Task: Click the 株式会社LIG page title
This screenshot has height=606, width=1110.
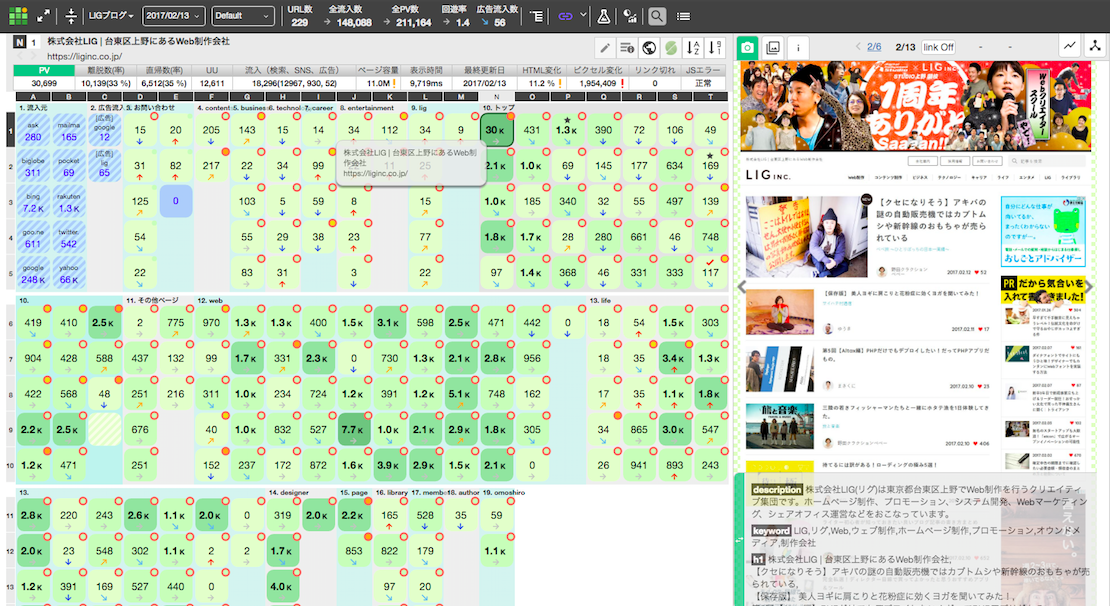Action: pyautogui.click(x=138, y=42)
